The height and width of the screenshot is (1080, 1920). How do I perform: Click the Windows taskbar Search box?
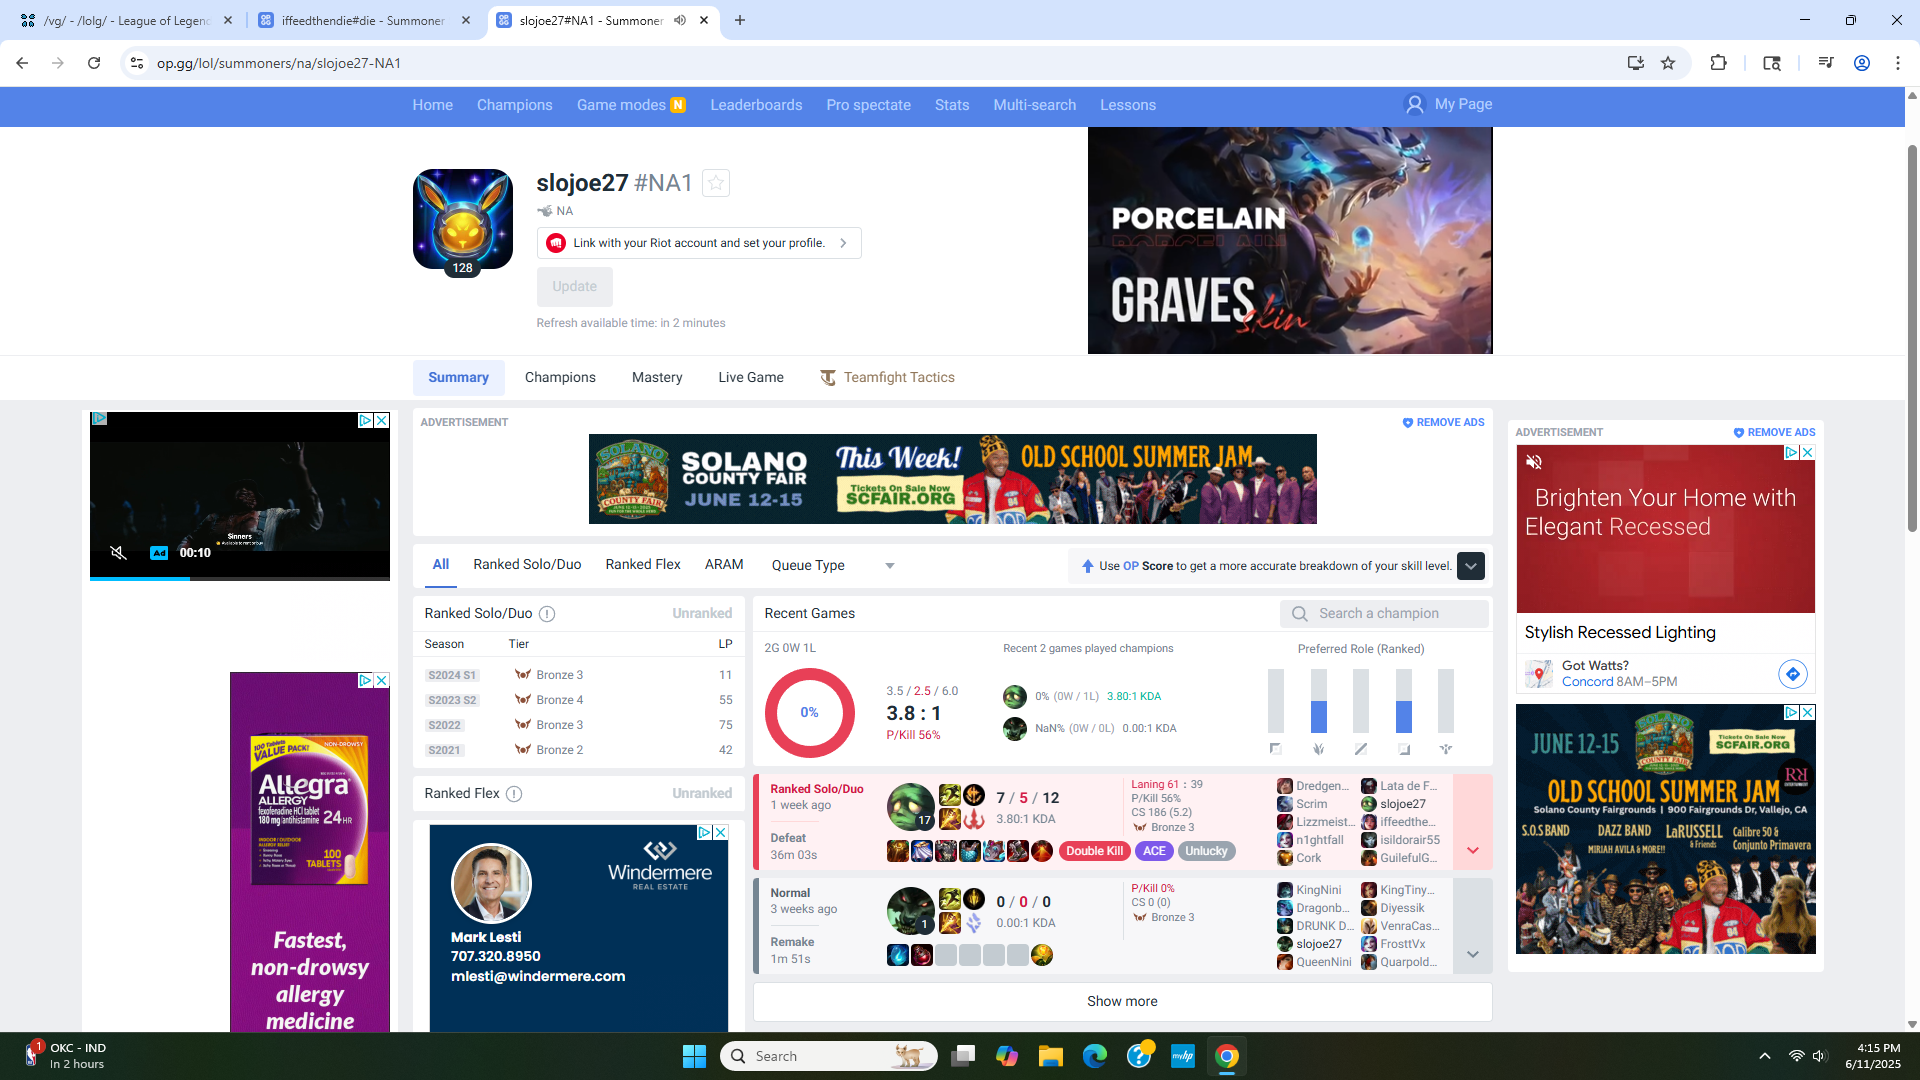pos(828,1056)
